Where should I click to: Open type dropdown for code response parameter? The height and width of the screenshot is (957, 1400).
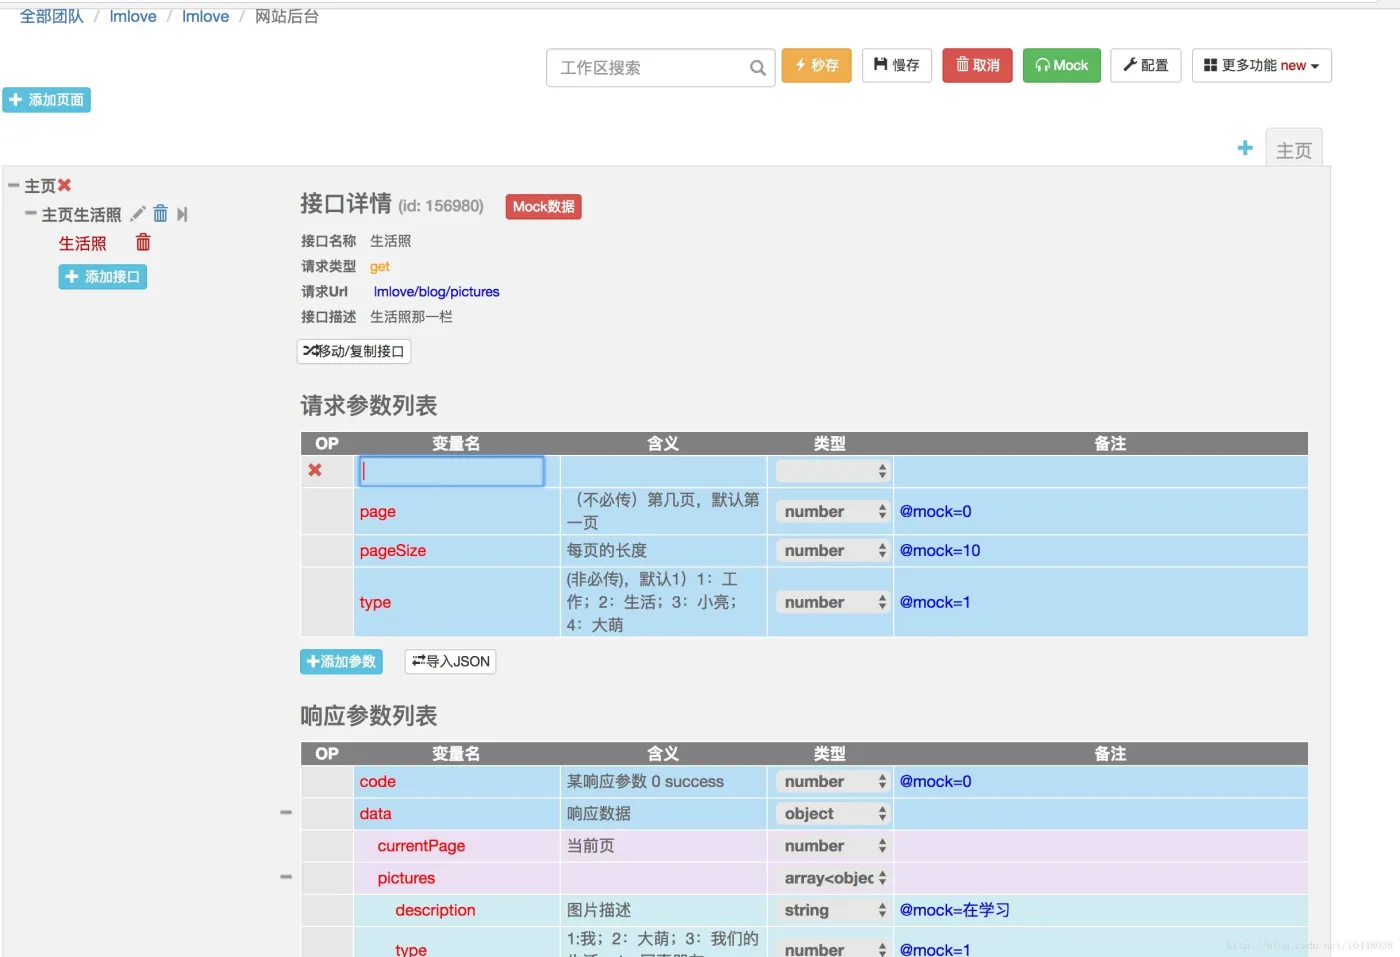point(832,781)
